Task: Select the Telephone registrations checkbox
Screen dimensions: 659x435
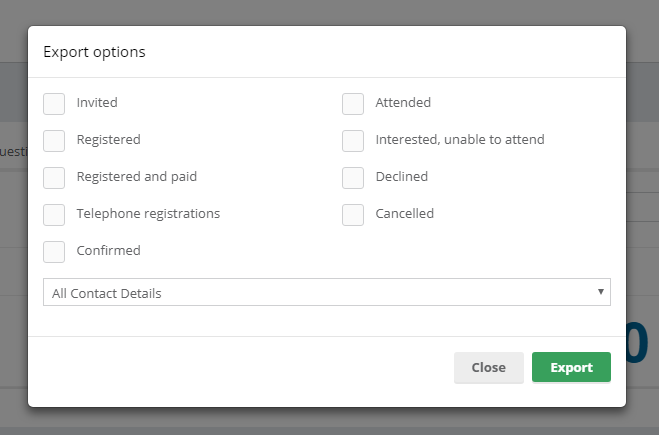Action: pos(54,215)
